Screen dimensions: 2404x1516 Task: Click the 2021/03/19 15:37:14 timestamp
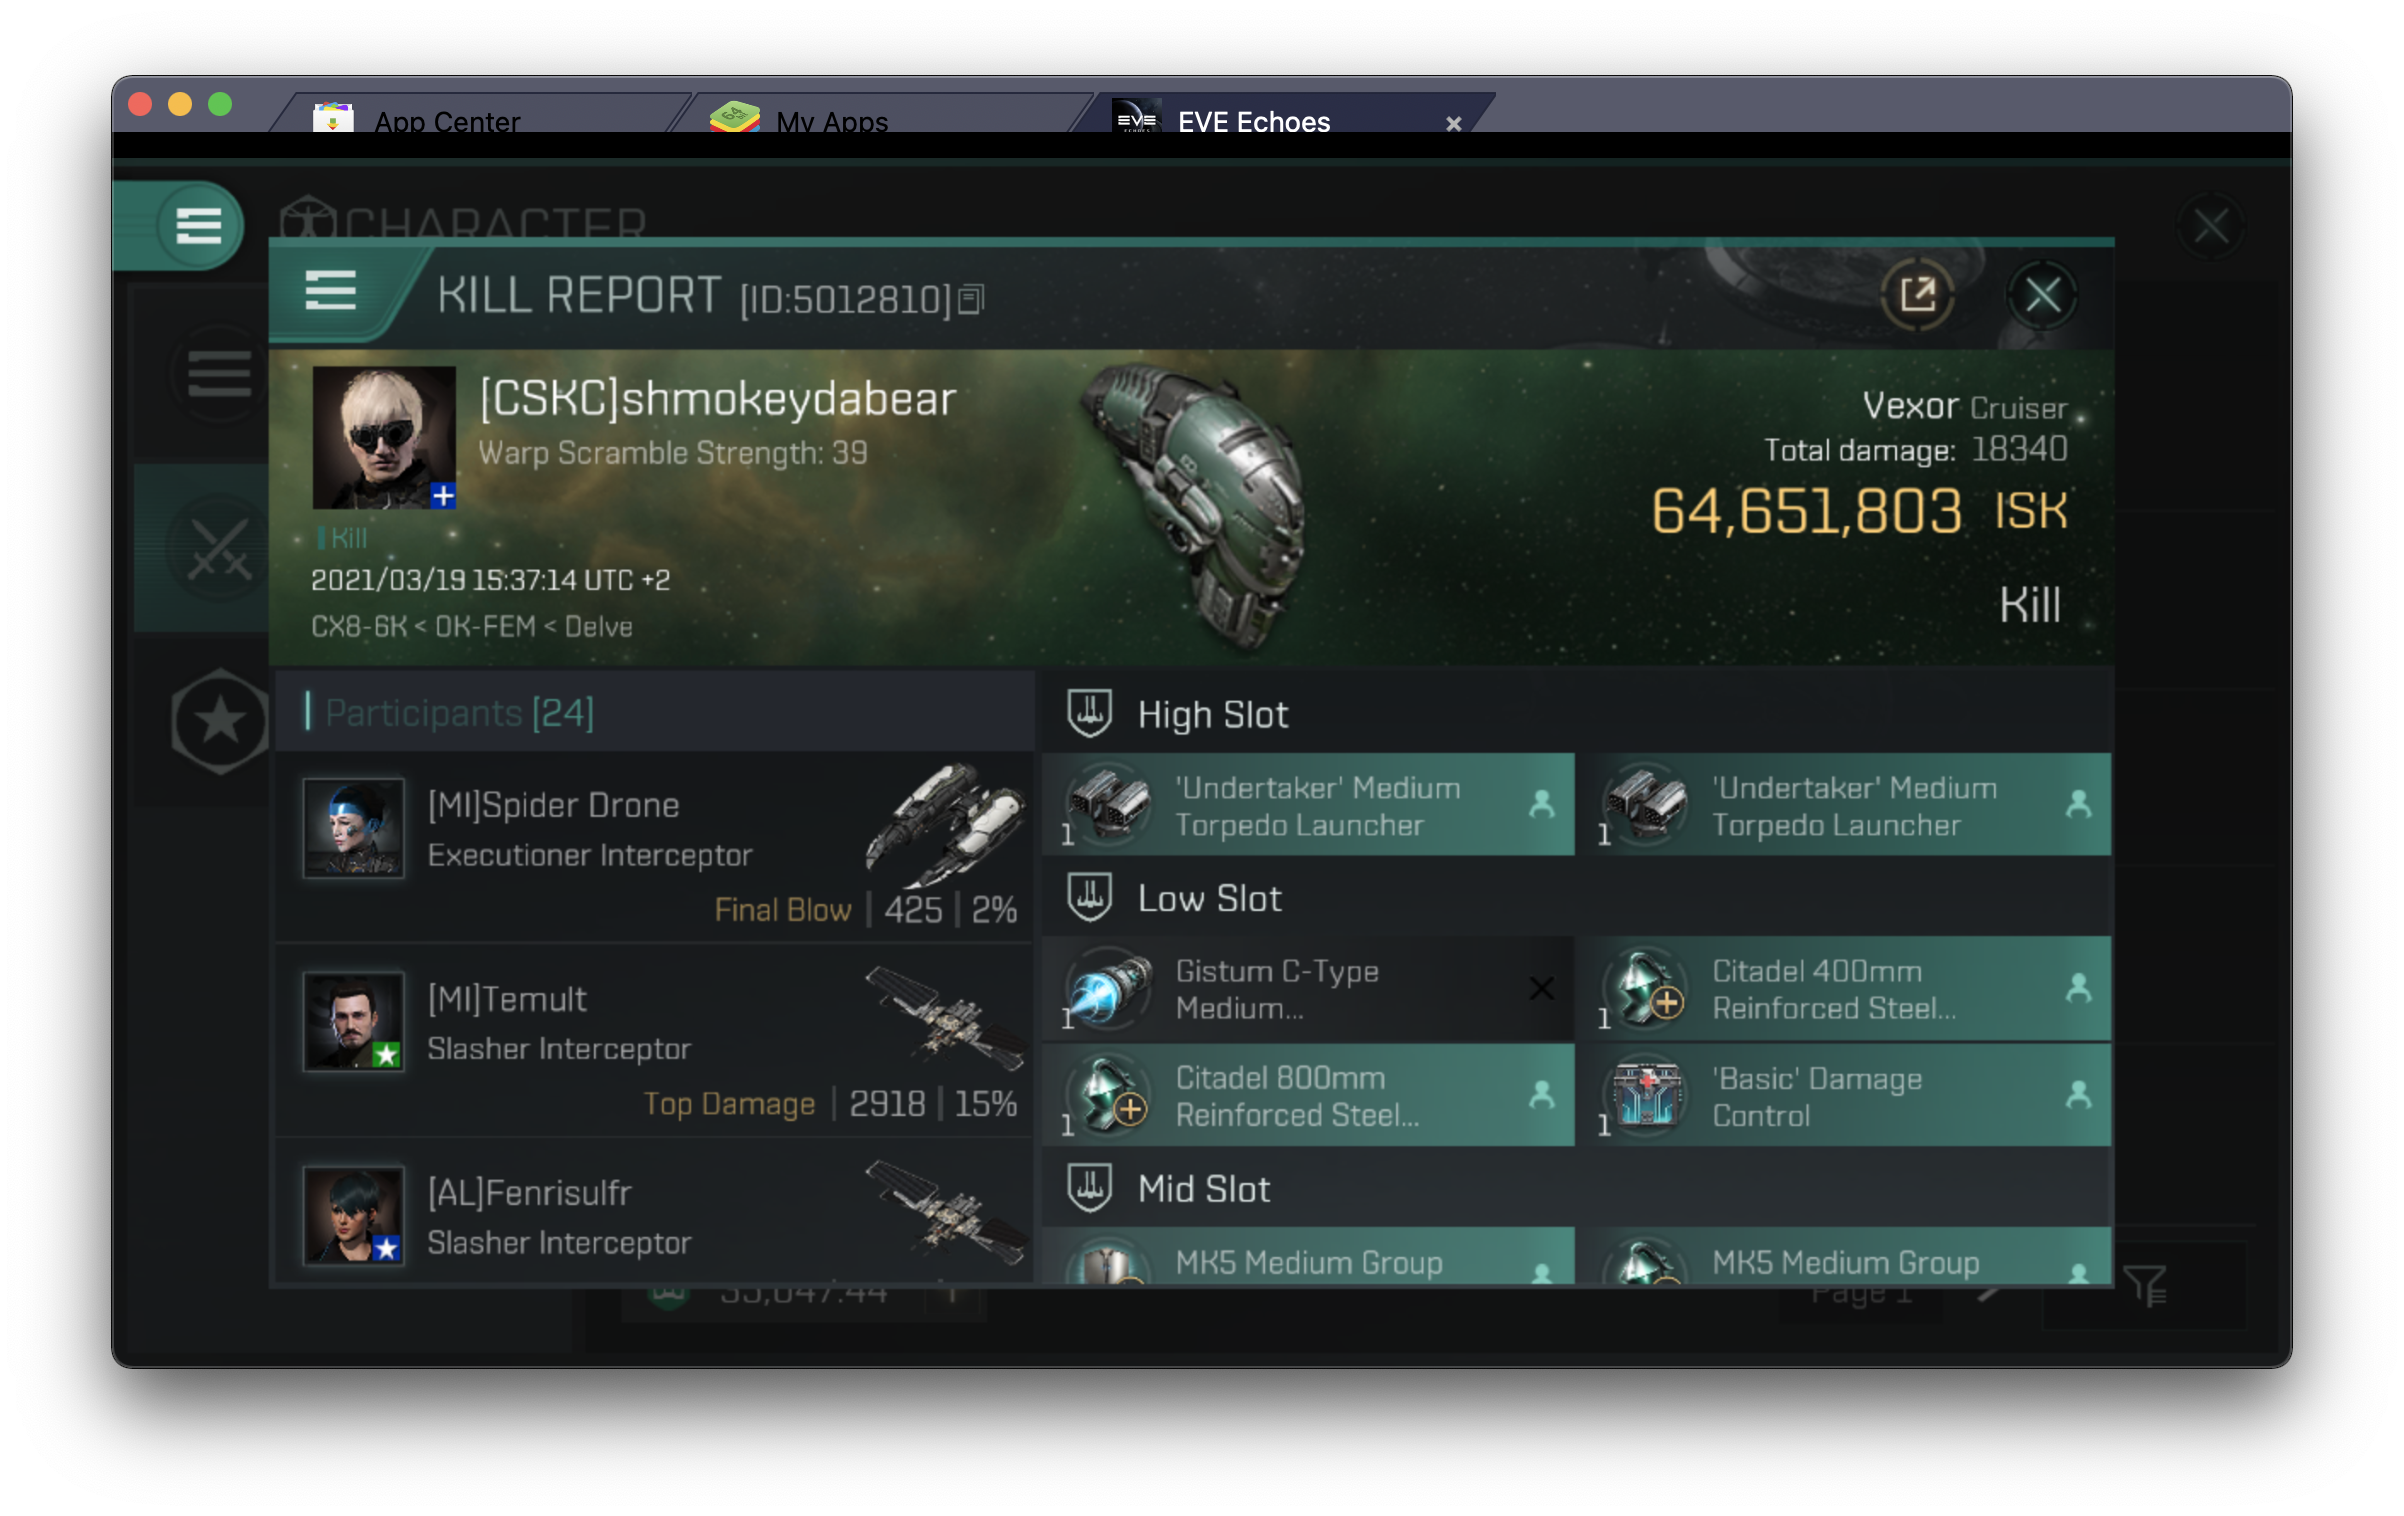(x=490, y=580)
